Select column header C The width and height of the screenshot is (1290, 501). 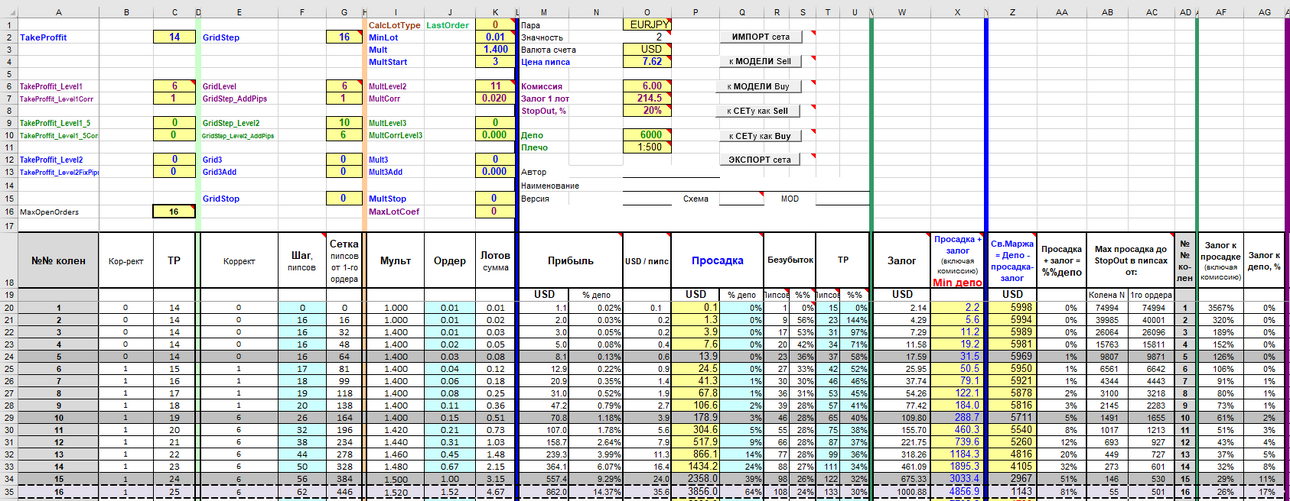point(175,12)
